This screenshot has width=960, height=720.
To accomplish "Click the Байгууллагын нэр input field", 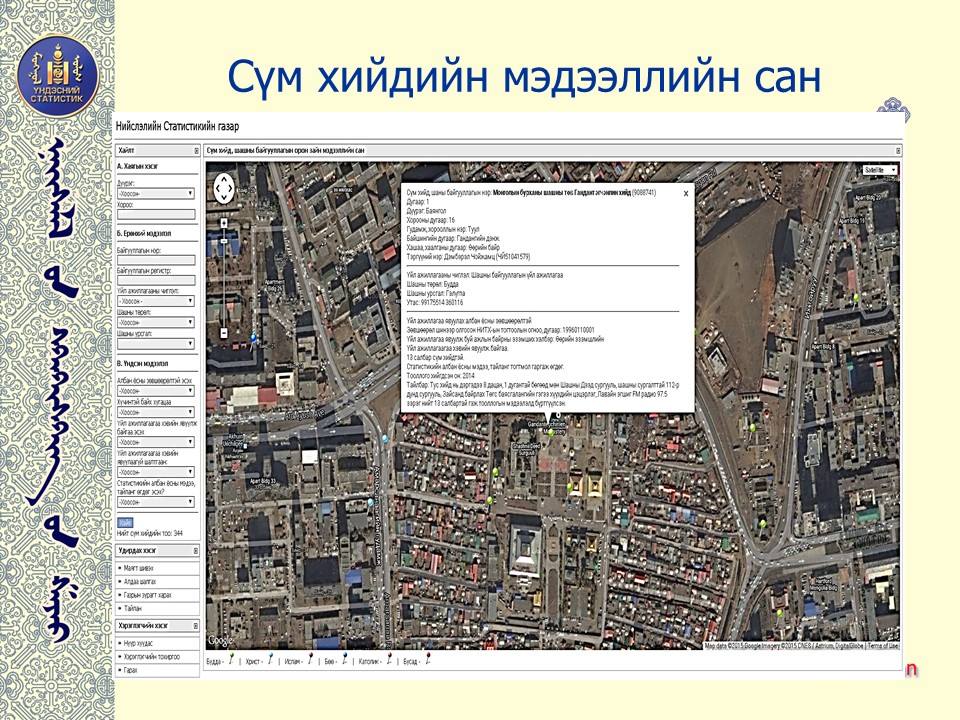I will pos(155,260).
